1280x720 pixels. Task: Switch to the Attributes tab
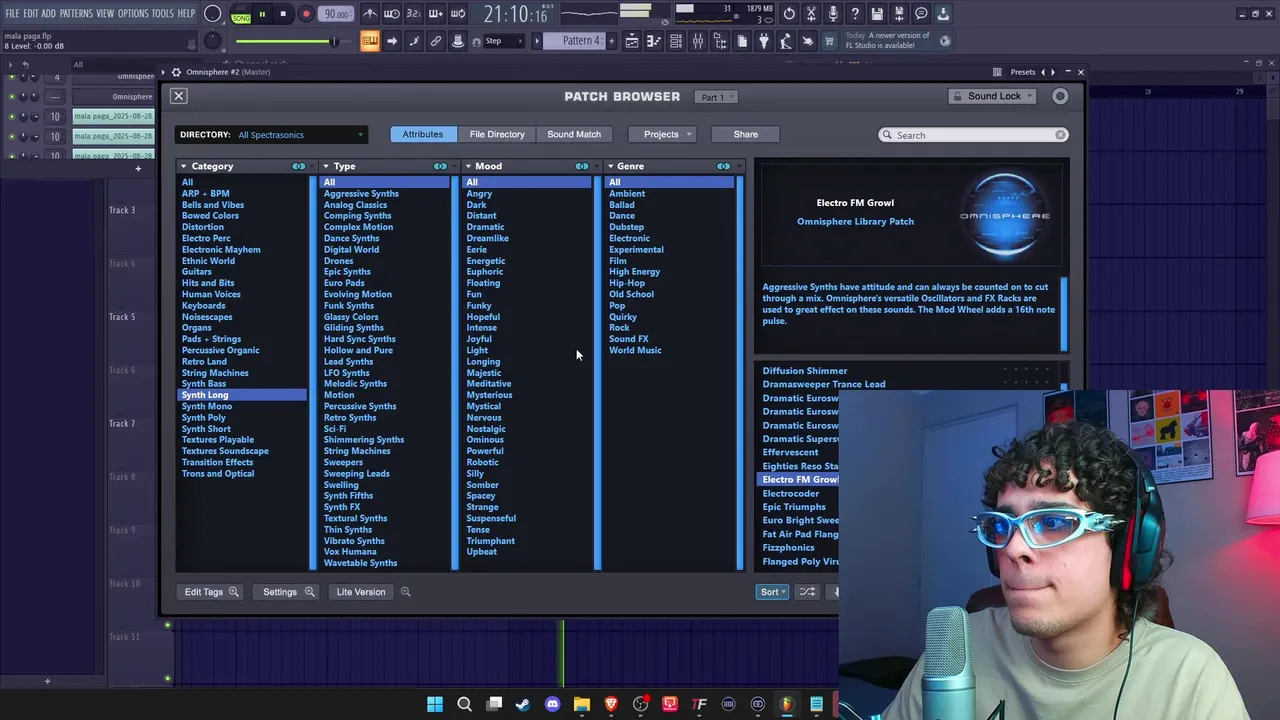point(422,134)
